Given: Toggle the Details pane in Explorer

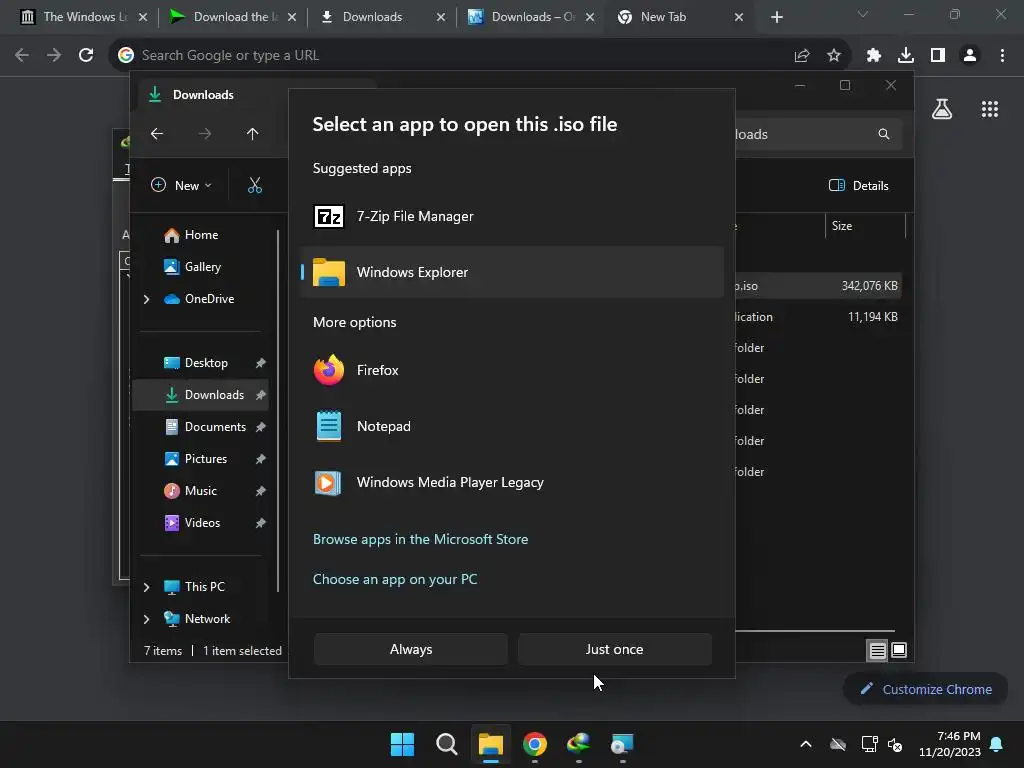Looking at the screenshot, I should (x=858, y=185).
